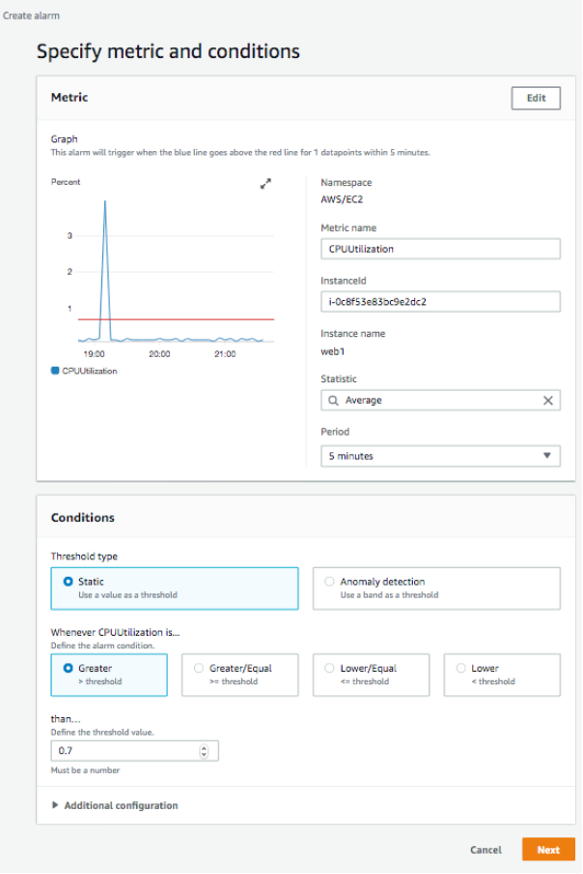The image size is (583, 874).
Task: Click the threshold value field showing 0.7
Action: pyautogui.click(x=120, y=749)
